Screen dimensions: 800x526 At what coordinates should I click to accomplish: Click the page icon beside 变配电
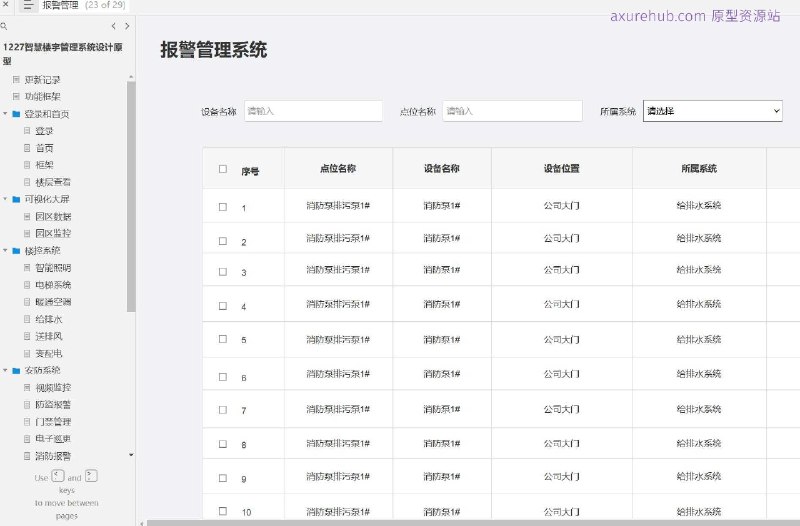tap(27, 353)
